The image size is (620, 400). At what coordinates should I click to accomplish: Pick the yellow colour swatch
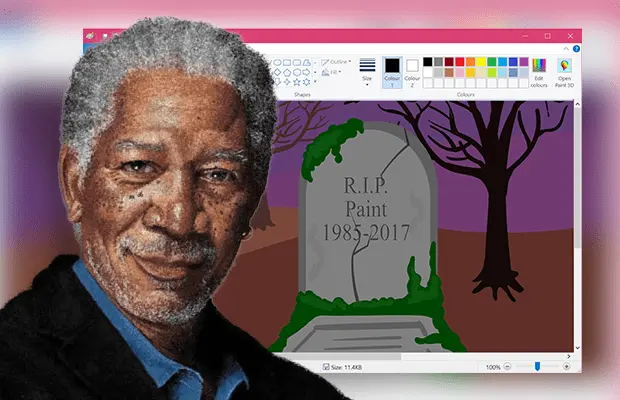pos(481,62)
